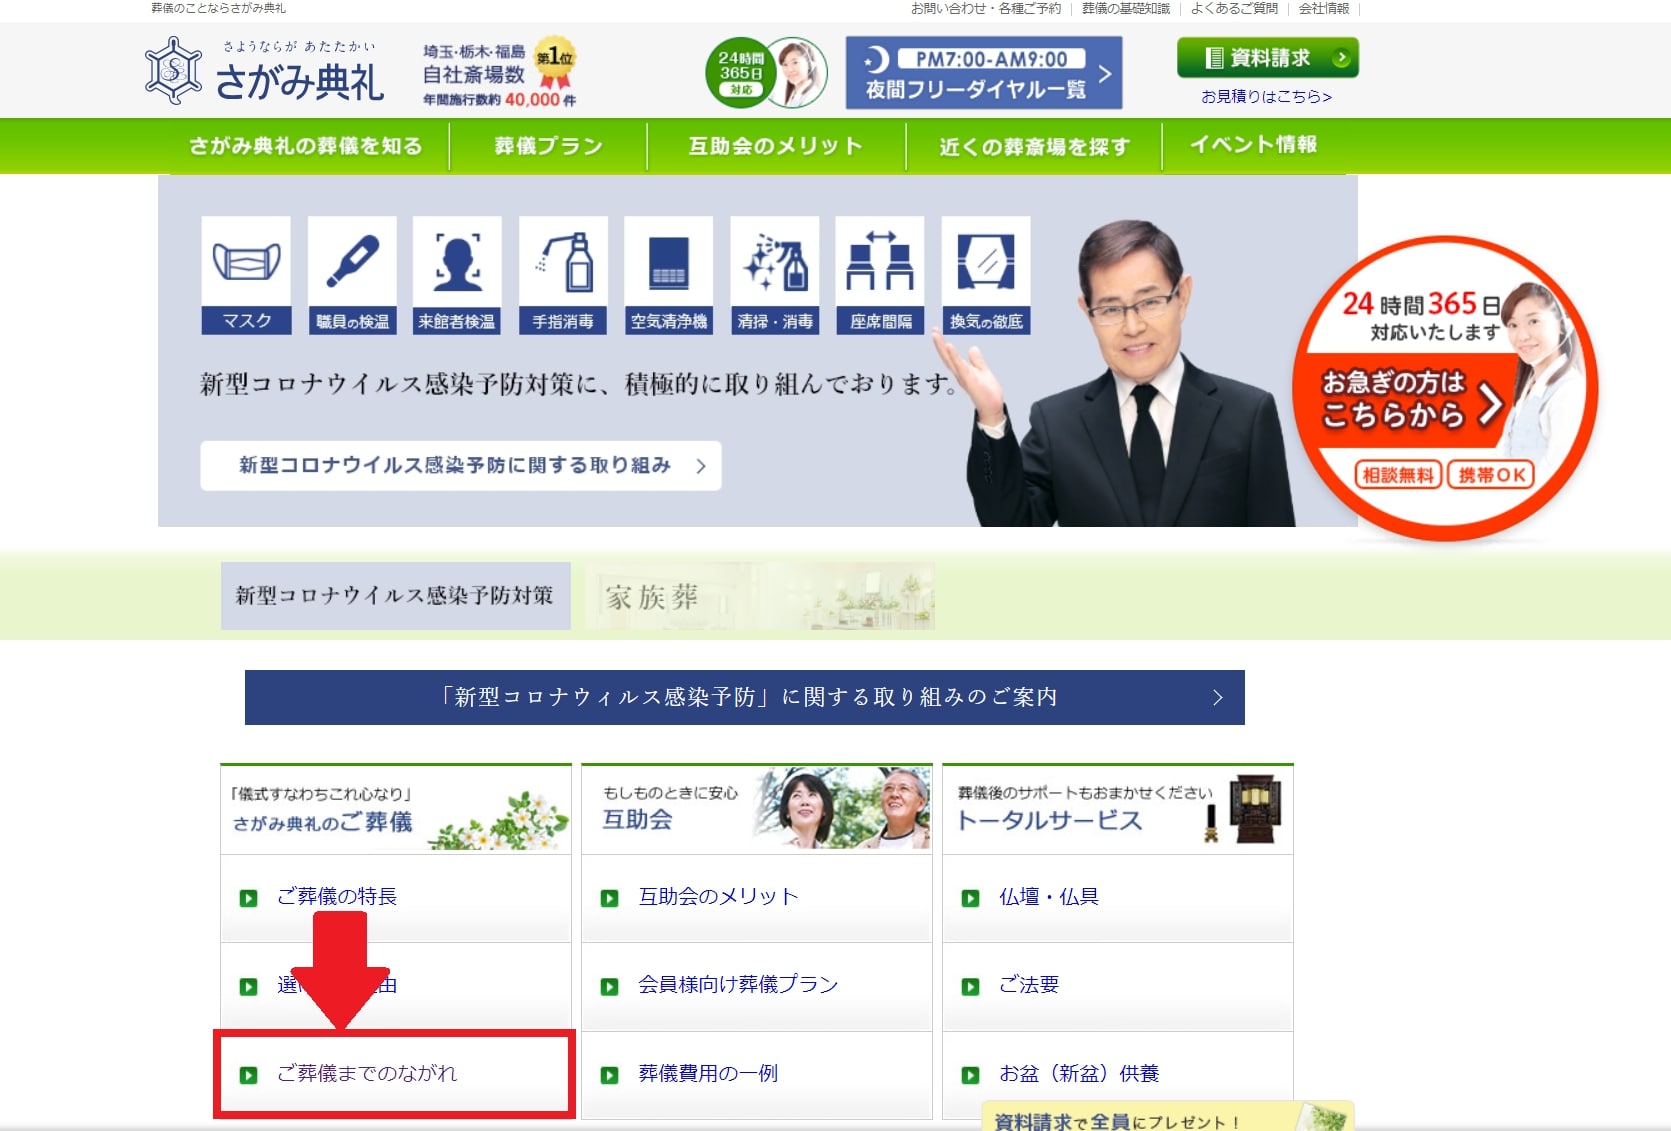Select the 近くの葬斎場を探す navigation item
This screenshot has width=1671, height=1131.
point(1034,146)
